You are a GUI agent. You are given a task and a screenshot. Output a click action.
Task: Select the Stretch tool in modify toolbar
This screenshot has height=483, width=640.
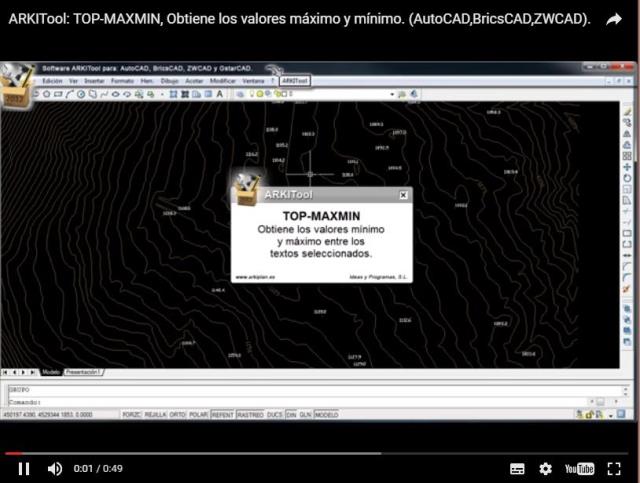627,200
